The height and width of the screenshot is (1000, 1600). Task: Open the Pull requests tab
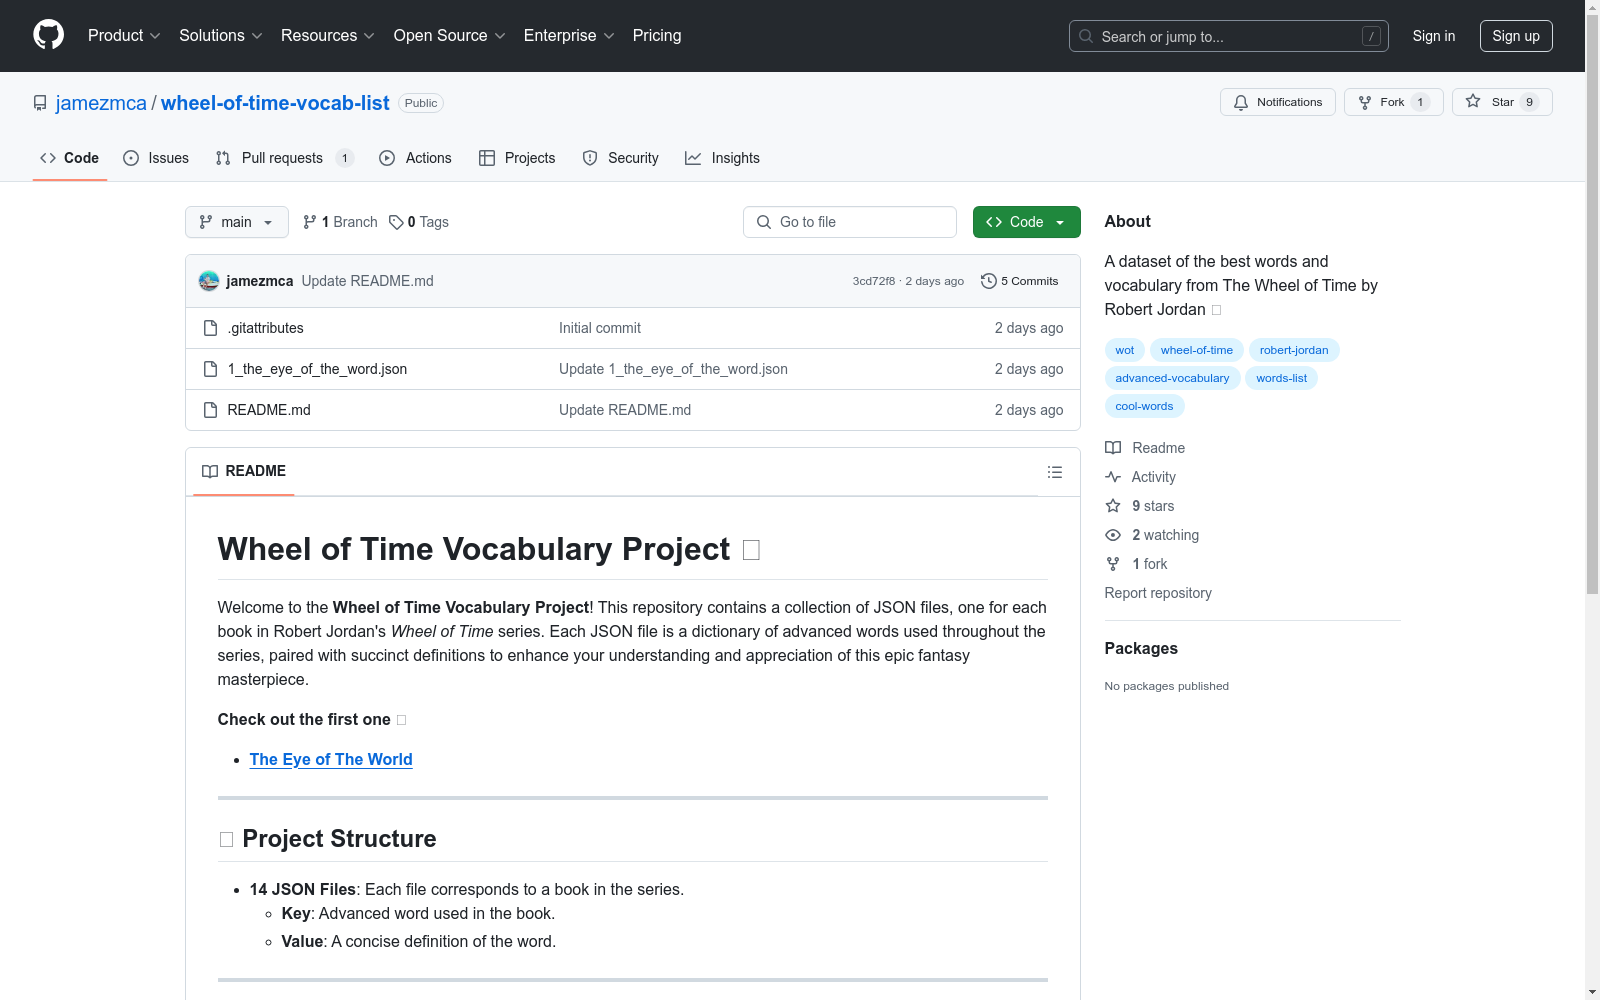285,158
